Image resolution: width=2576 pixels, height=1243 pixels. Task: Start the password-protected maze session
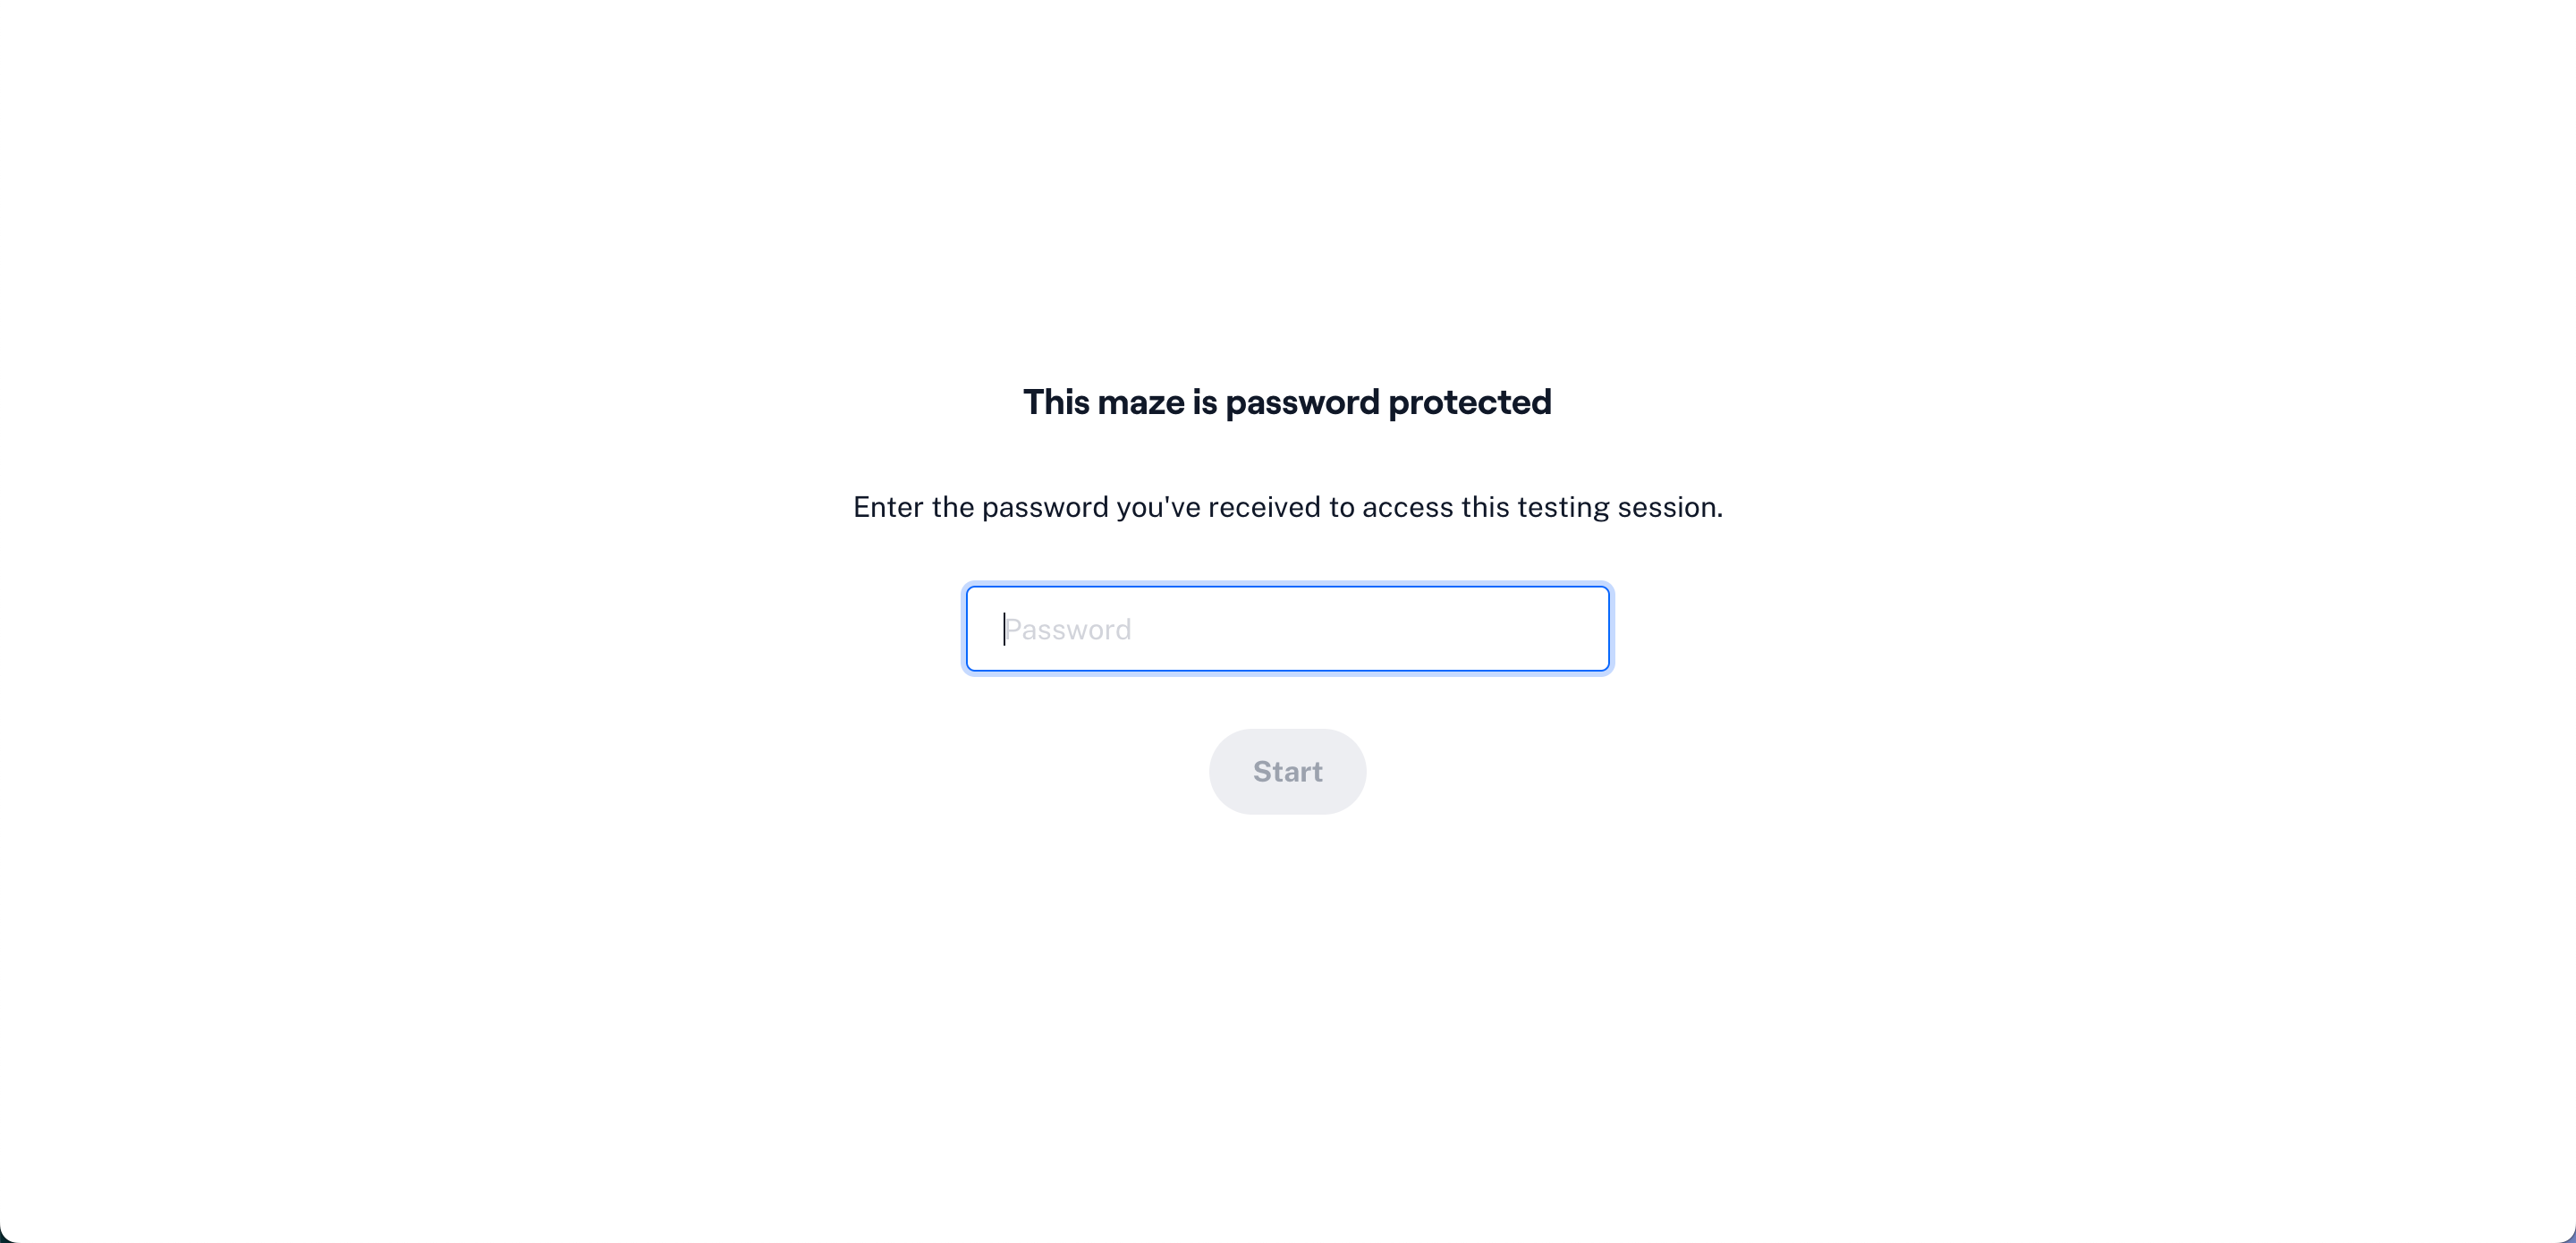(x=1287, y=771)
